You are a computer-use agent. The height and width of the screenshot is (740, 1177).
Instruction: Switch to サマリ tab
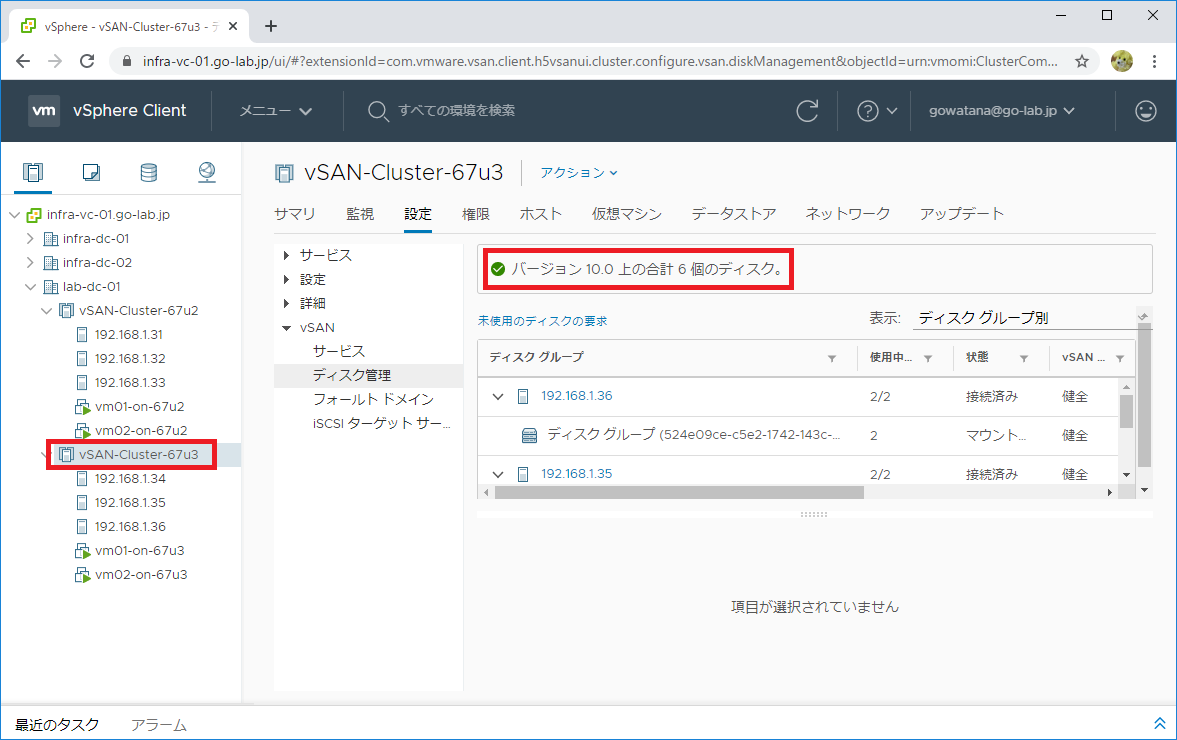(295, 214)
